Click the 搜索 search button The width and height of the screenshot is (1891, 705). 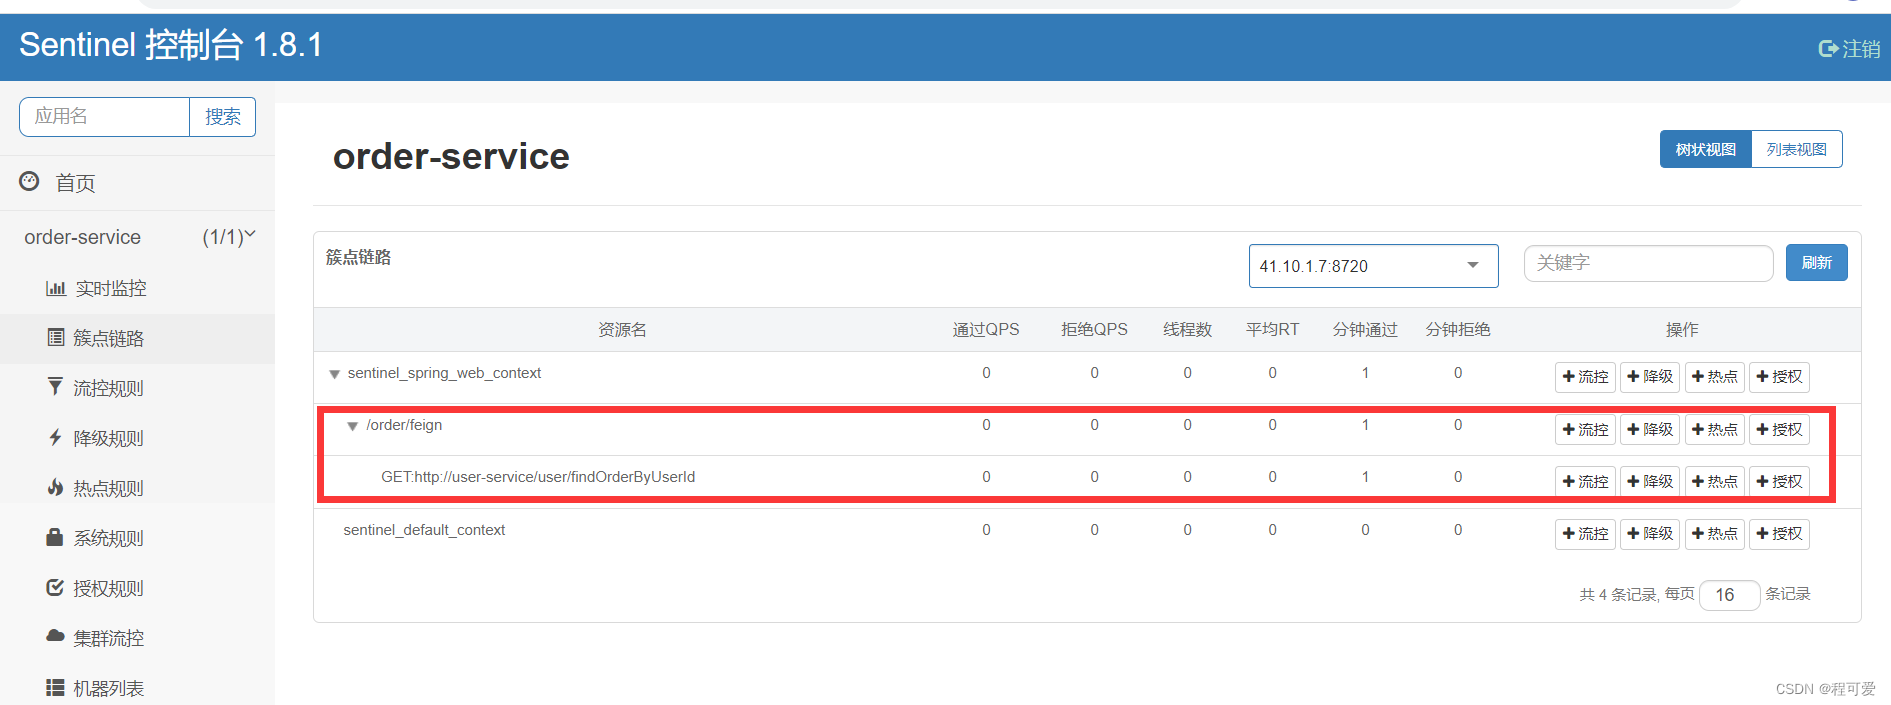[222, 117]
